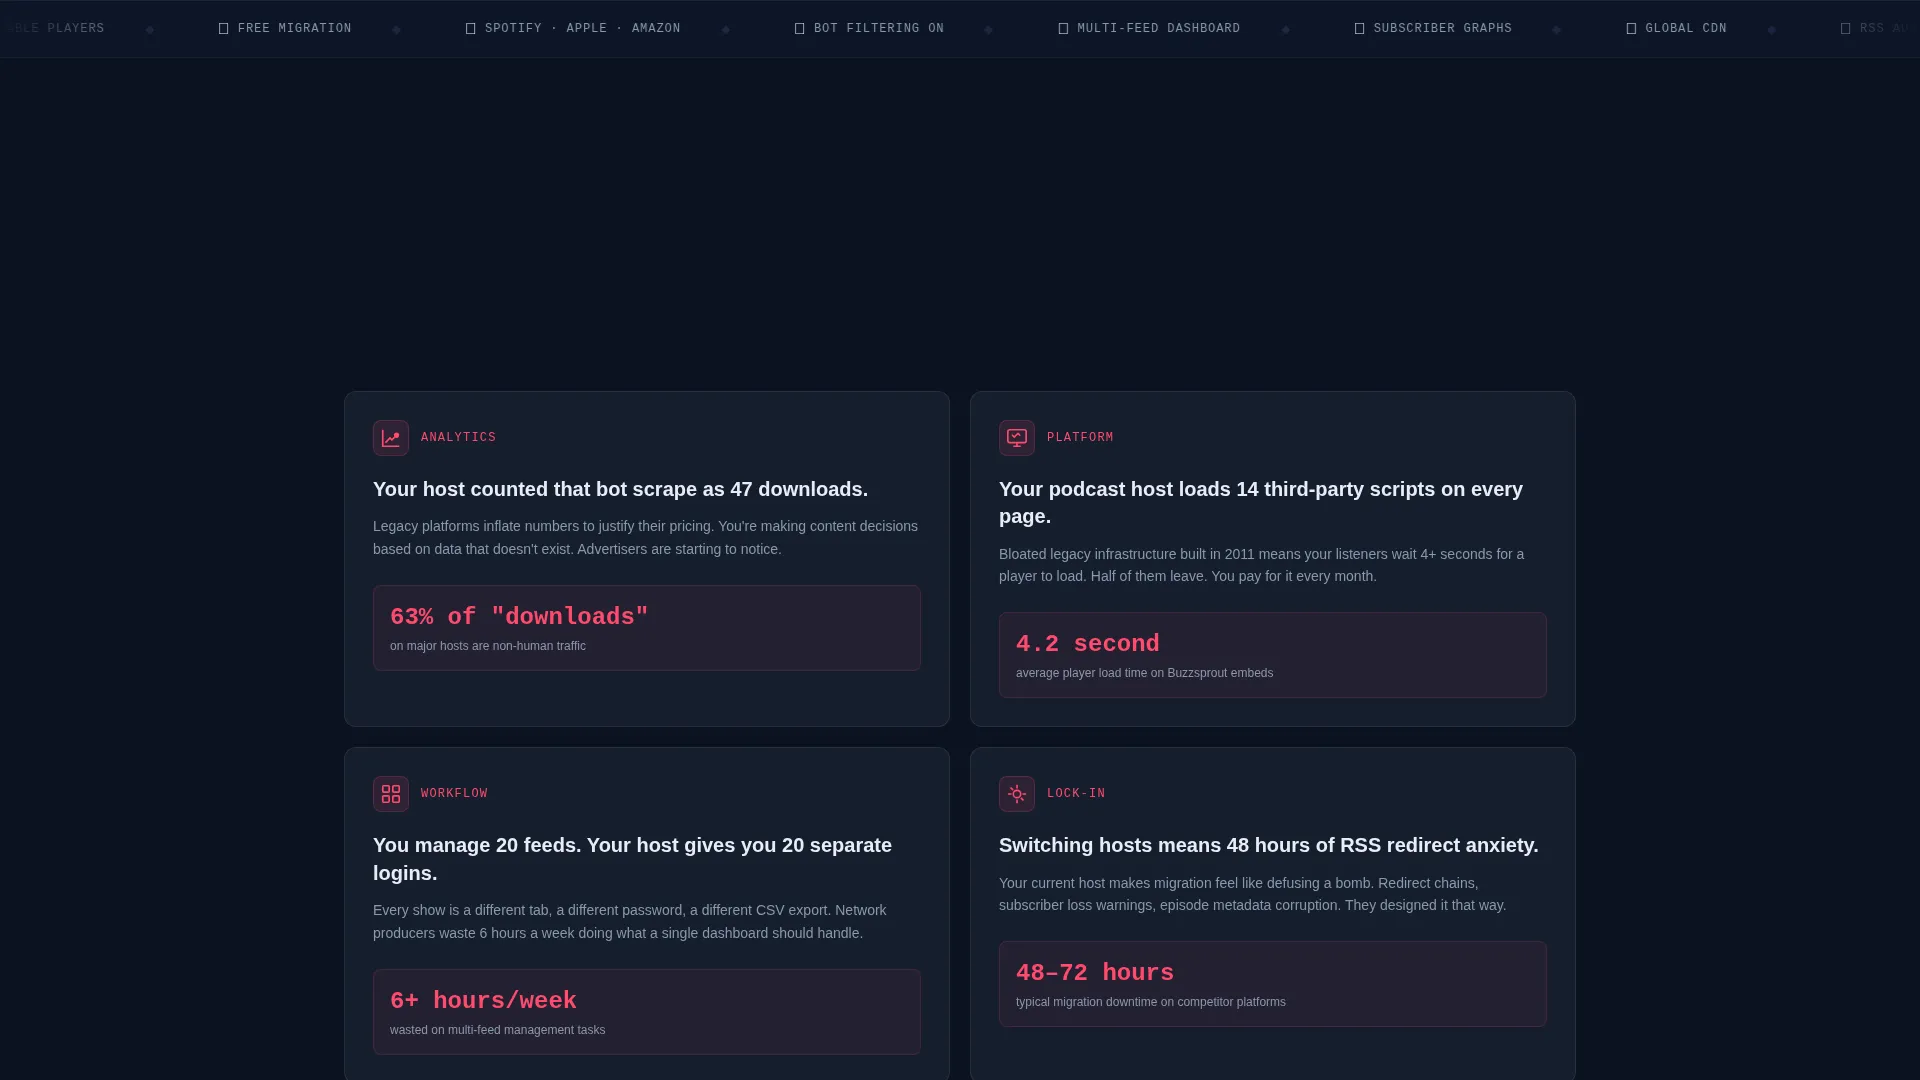Viewport: 1920px width, 1080px height.
Task: Click the SUBSCRIBER GRAPHS ticker text
Action: 1443,29
